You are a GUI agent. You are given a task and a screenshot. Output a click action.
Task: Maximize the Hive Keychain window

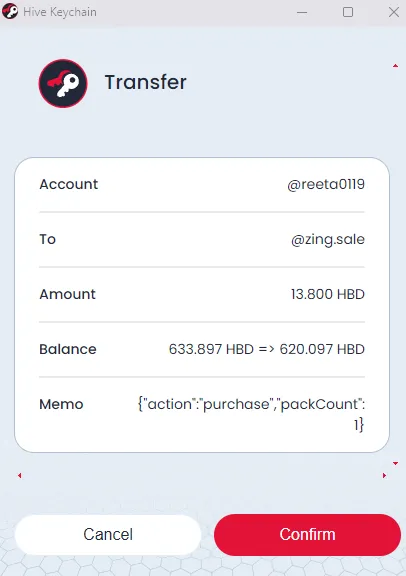point(348,12)
